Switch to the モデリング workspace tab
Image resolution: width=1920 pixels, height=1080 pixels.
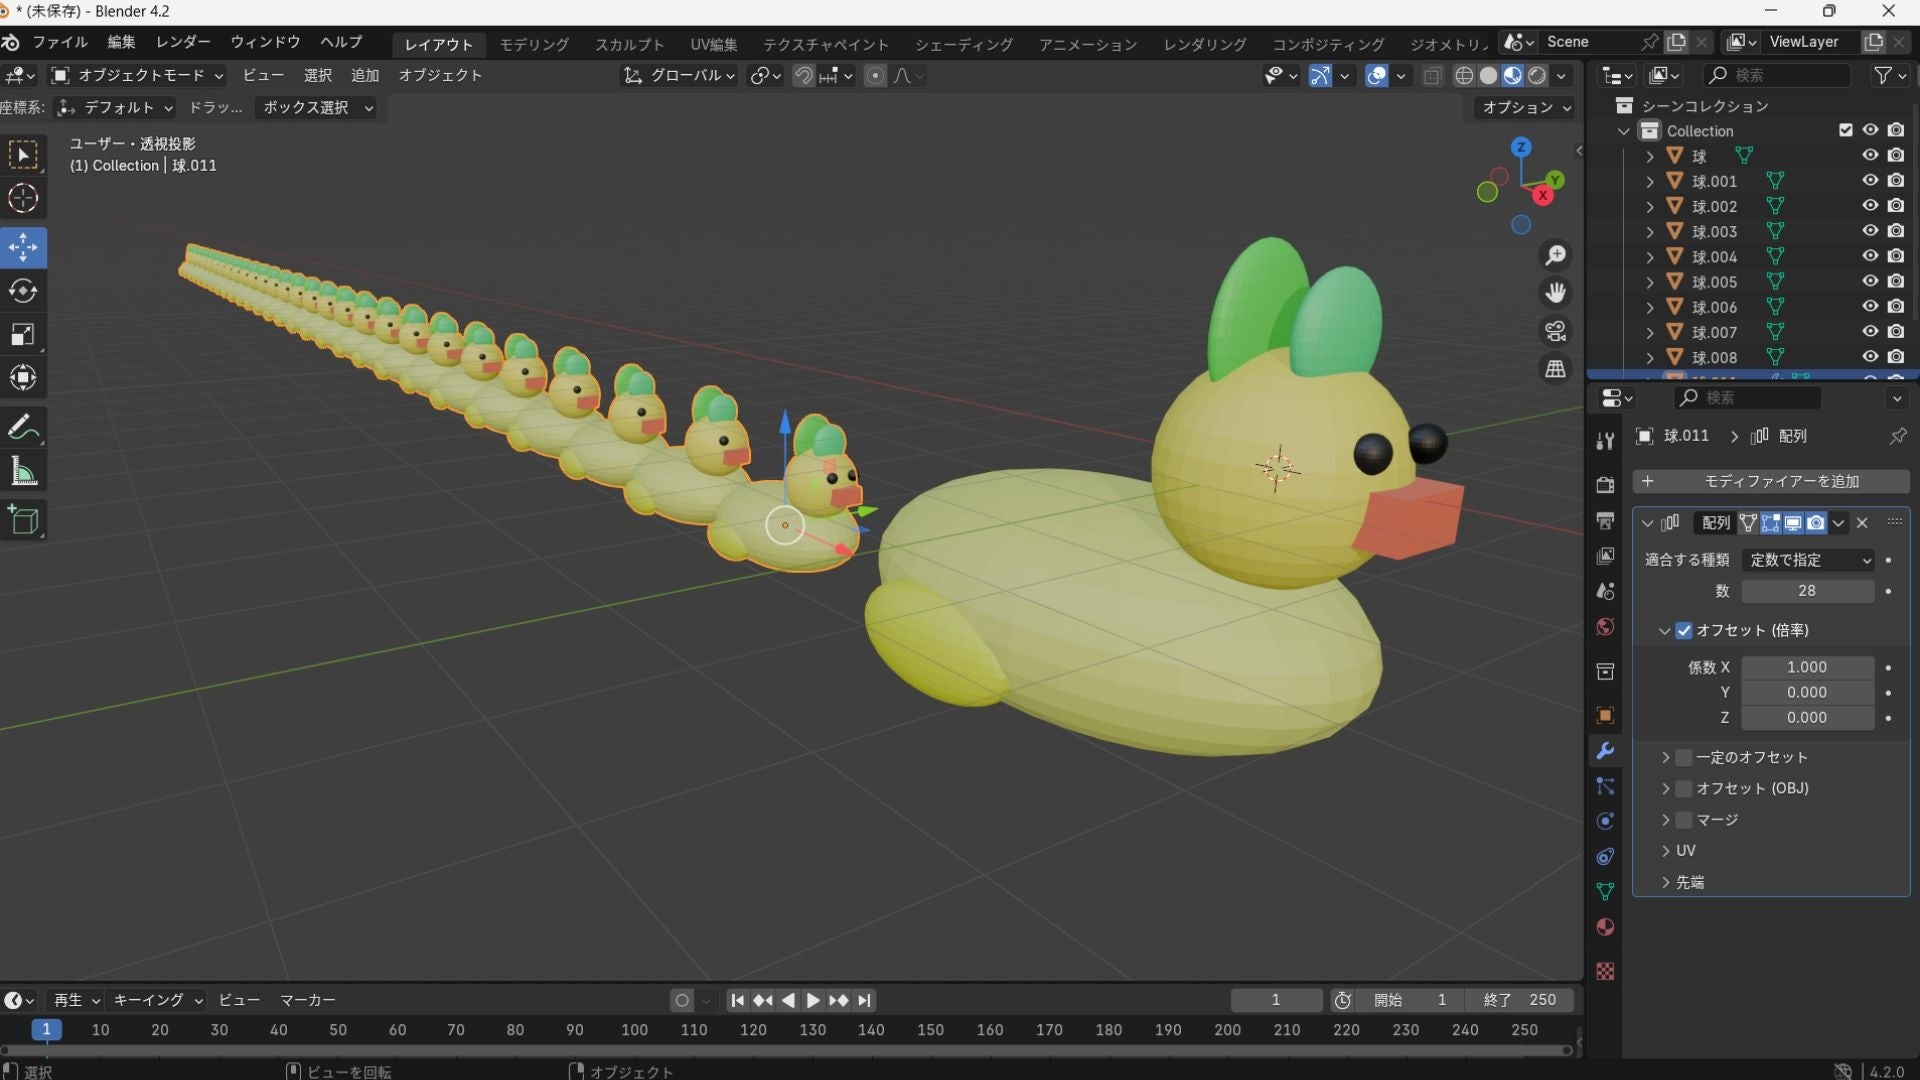tap(534, 45)
